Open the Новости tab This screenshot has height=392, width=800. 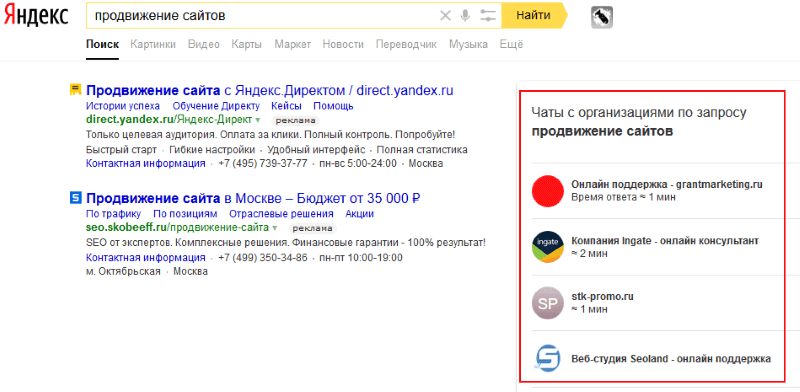[343, 44]
